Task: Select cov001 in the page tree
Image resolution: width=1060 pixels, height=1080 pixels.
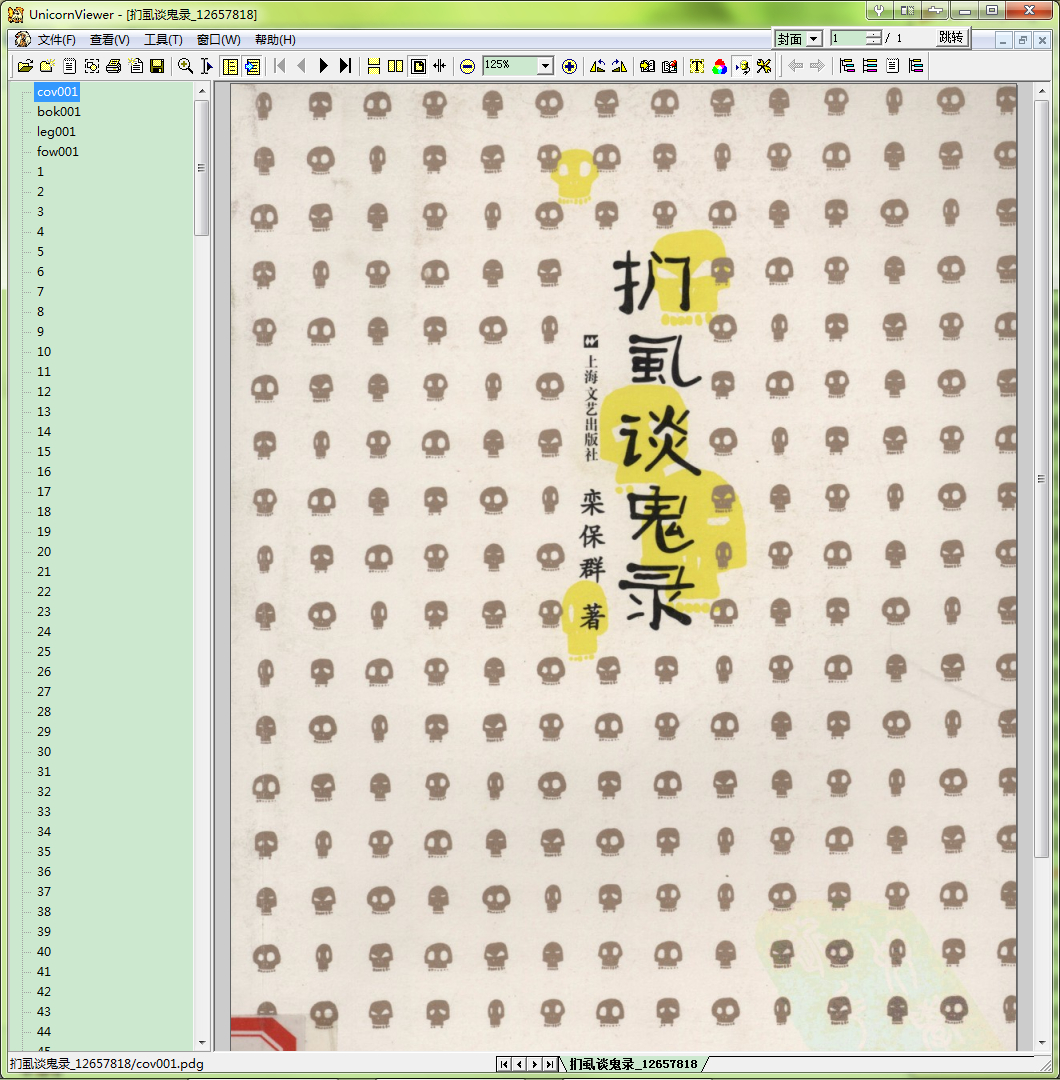Action: point(57,92)
